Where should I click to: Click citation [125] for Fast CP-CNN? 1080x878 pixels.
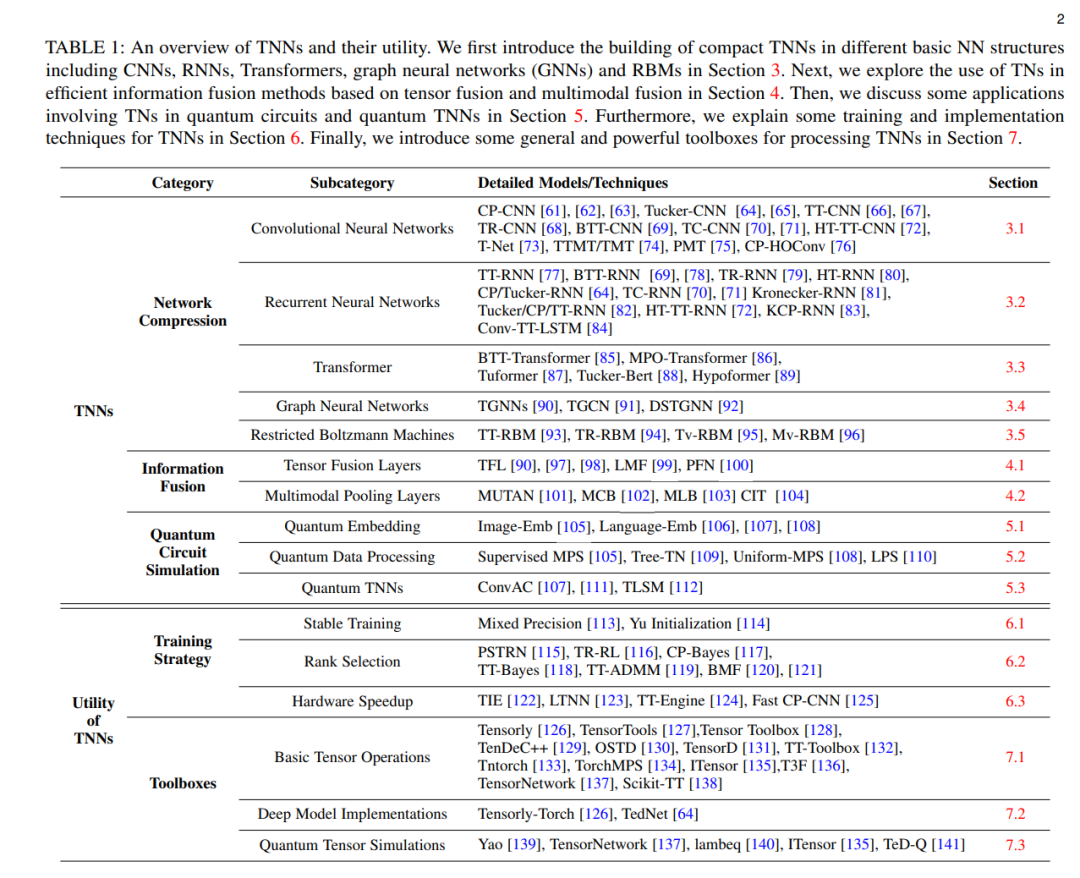coord(862,701)
